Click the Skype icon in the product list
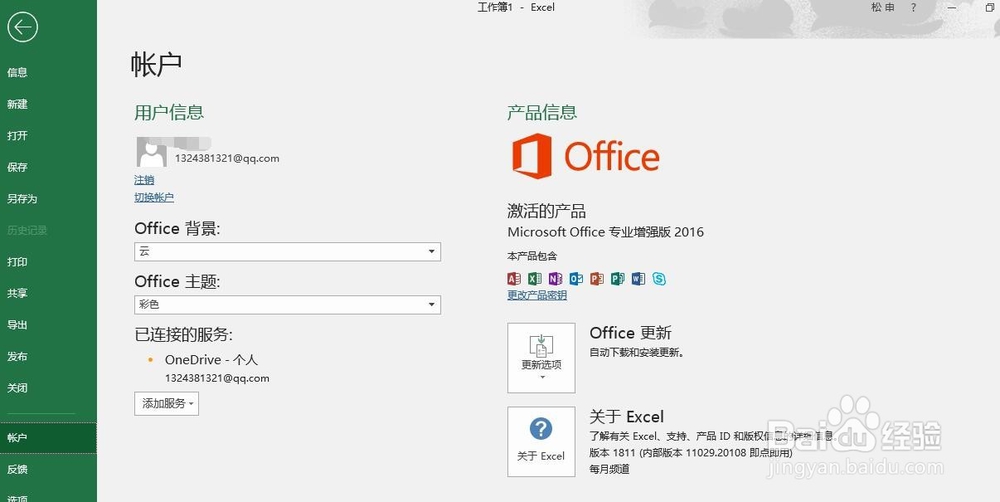The height and width of the screenshot is (502, 1000). [x=659, y=279]
